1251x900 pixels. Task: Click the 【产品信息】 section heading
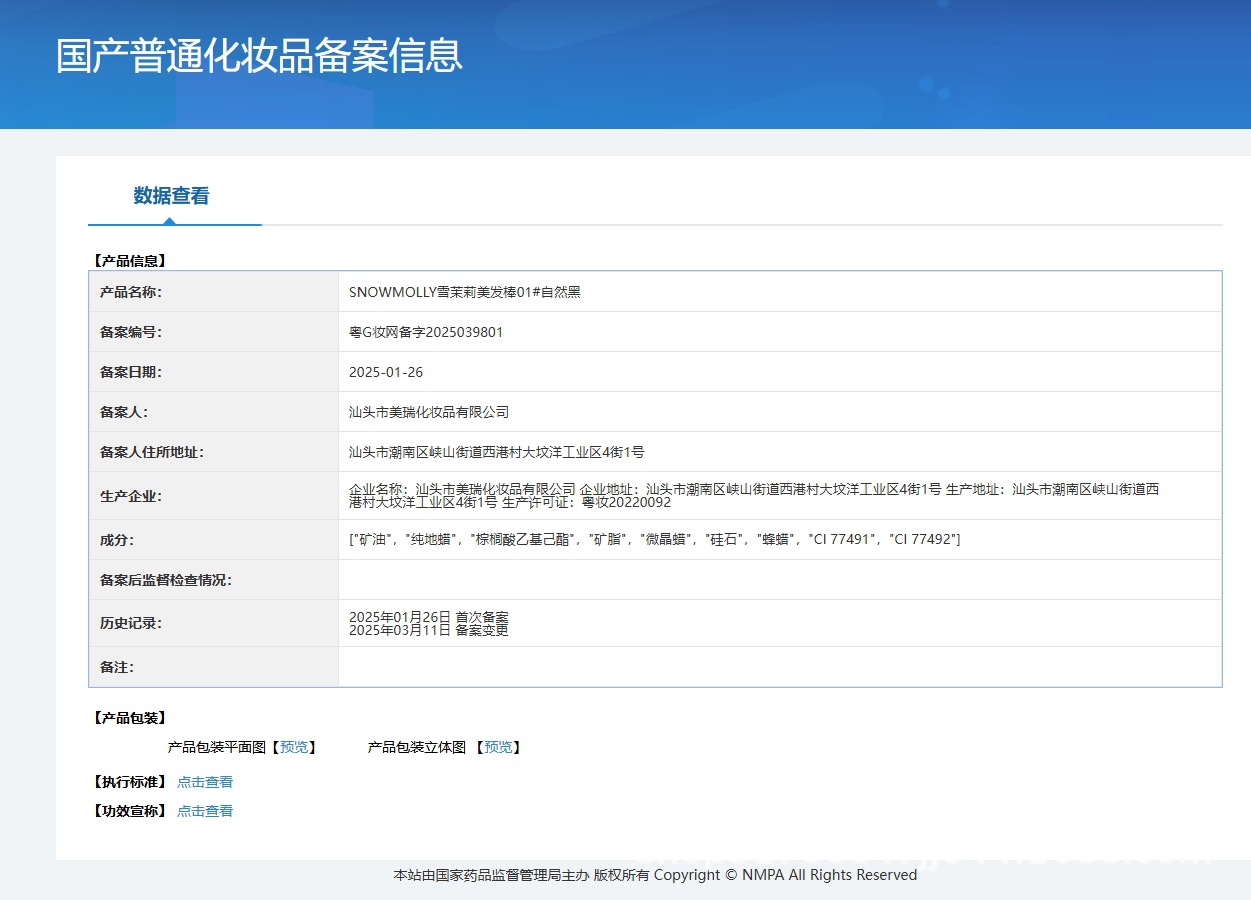(129, 261)
